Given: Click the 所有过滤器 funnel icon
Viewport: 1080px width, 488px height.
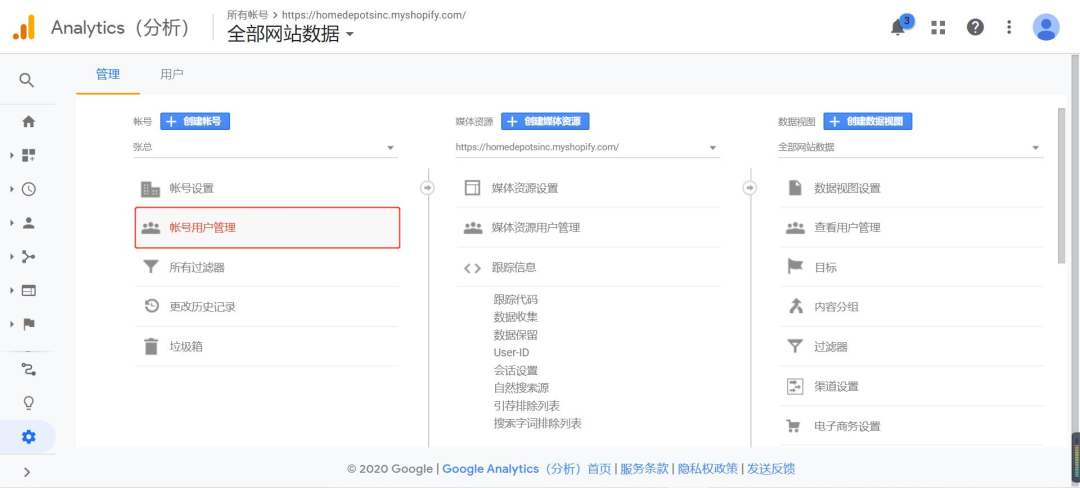Looking at the screenshot, I should click(150, 267).
